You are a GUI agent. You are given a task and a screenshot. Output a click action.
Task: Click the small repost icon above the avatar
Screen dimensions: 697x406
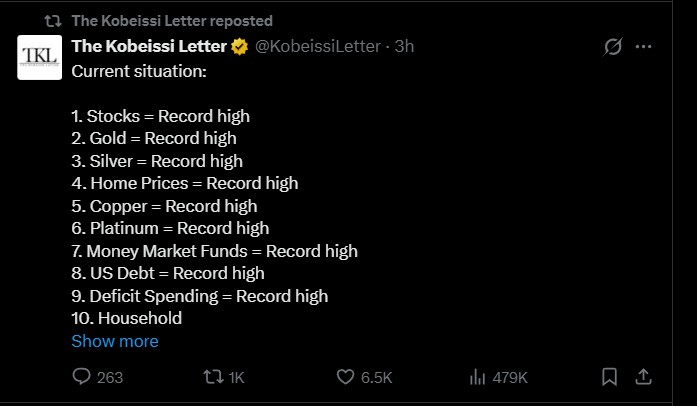click(x=54, y=21)
